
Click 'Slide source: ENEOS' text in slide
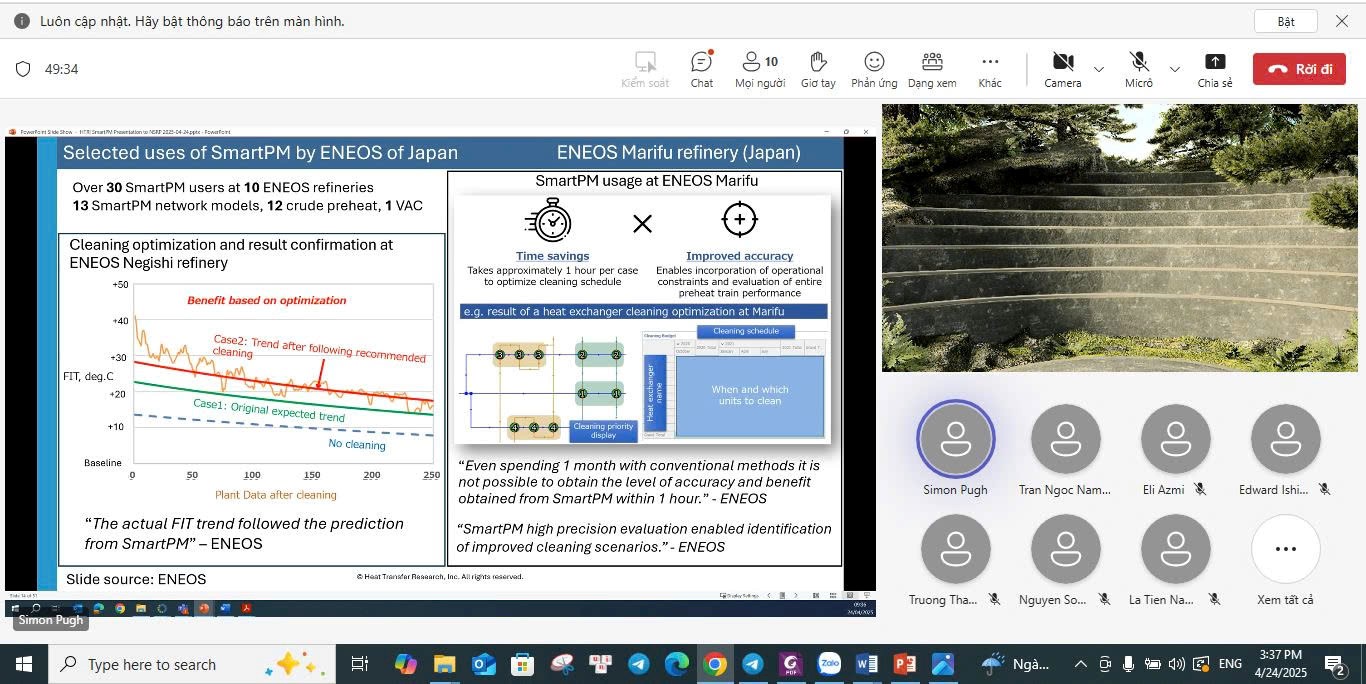click(136, 579)
